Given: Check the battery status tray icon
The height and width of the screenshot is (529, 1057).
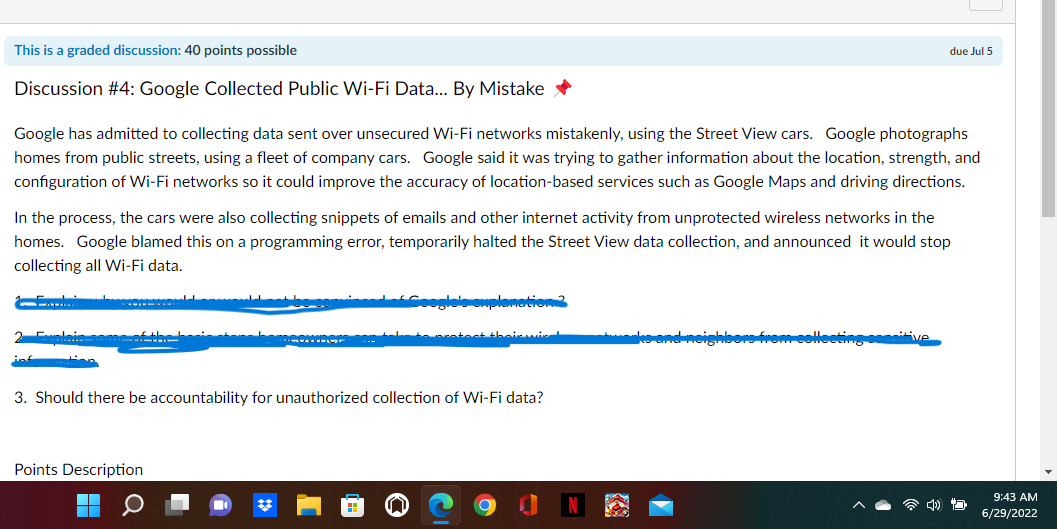Looking at the screenshot, I should tap(959, 505).
